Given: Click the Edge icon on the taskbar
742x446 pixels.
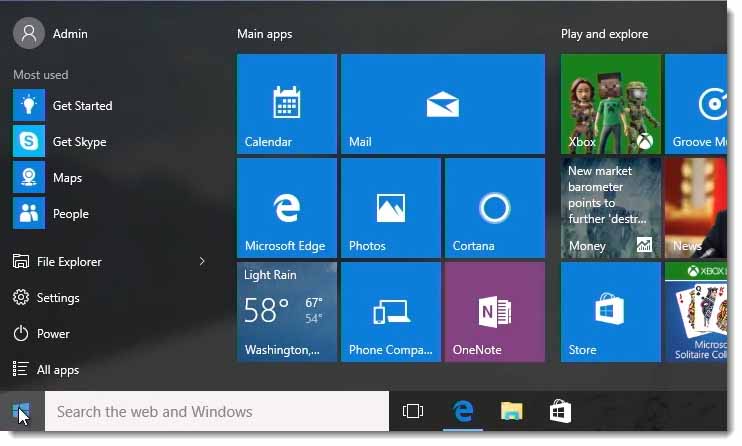Looking at the screenshot, I should coord(463,411).
